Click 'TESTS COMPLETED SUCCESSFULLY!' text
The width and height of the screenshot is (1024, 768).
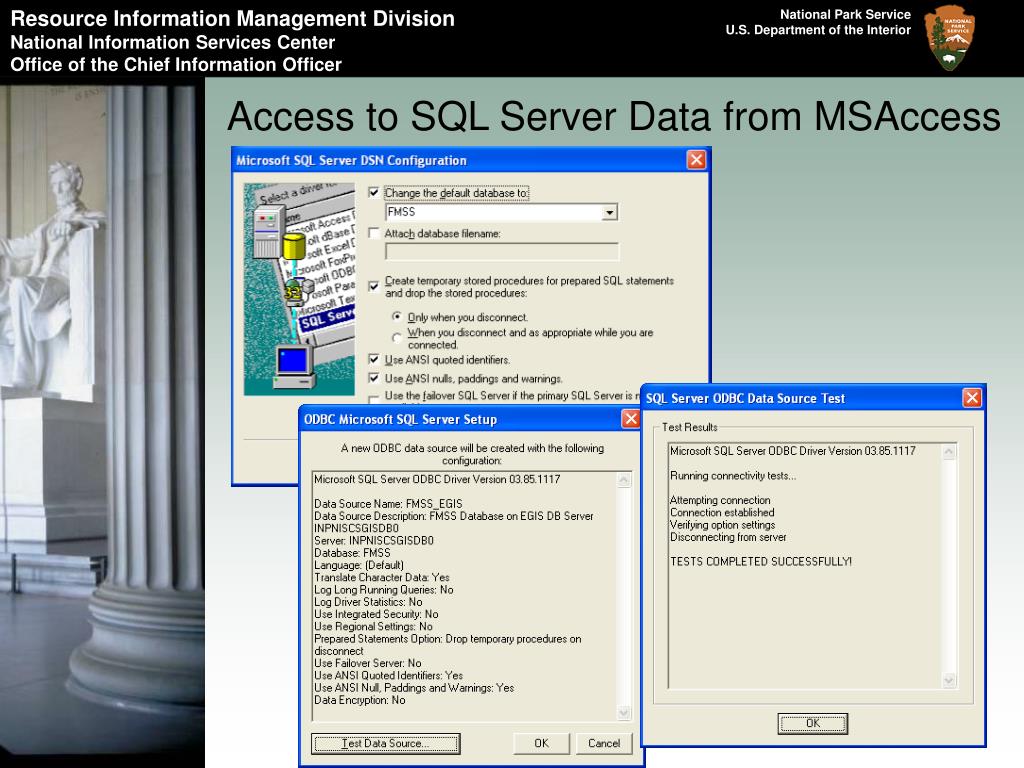pos(761,562)
